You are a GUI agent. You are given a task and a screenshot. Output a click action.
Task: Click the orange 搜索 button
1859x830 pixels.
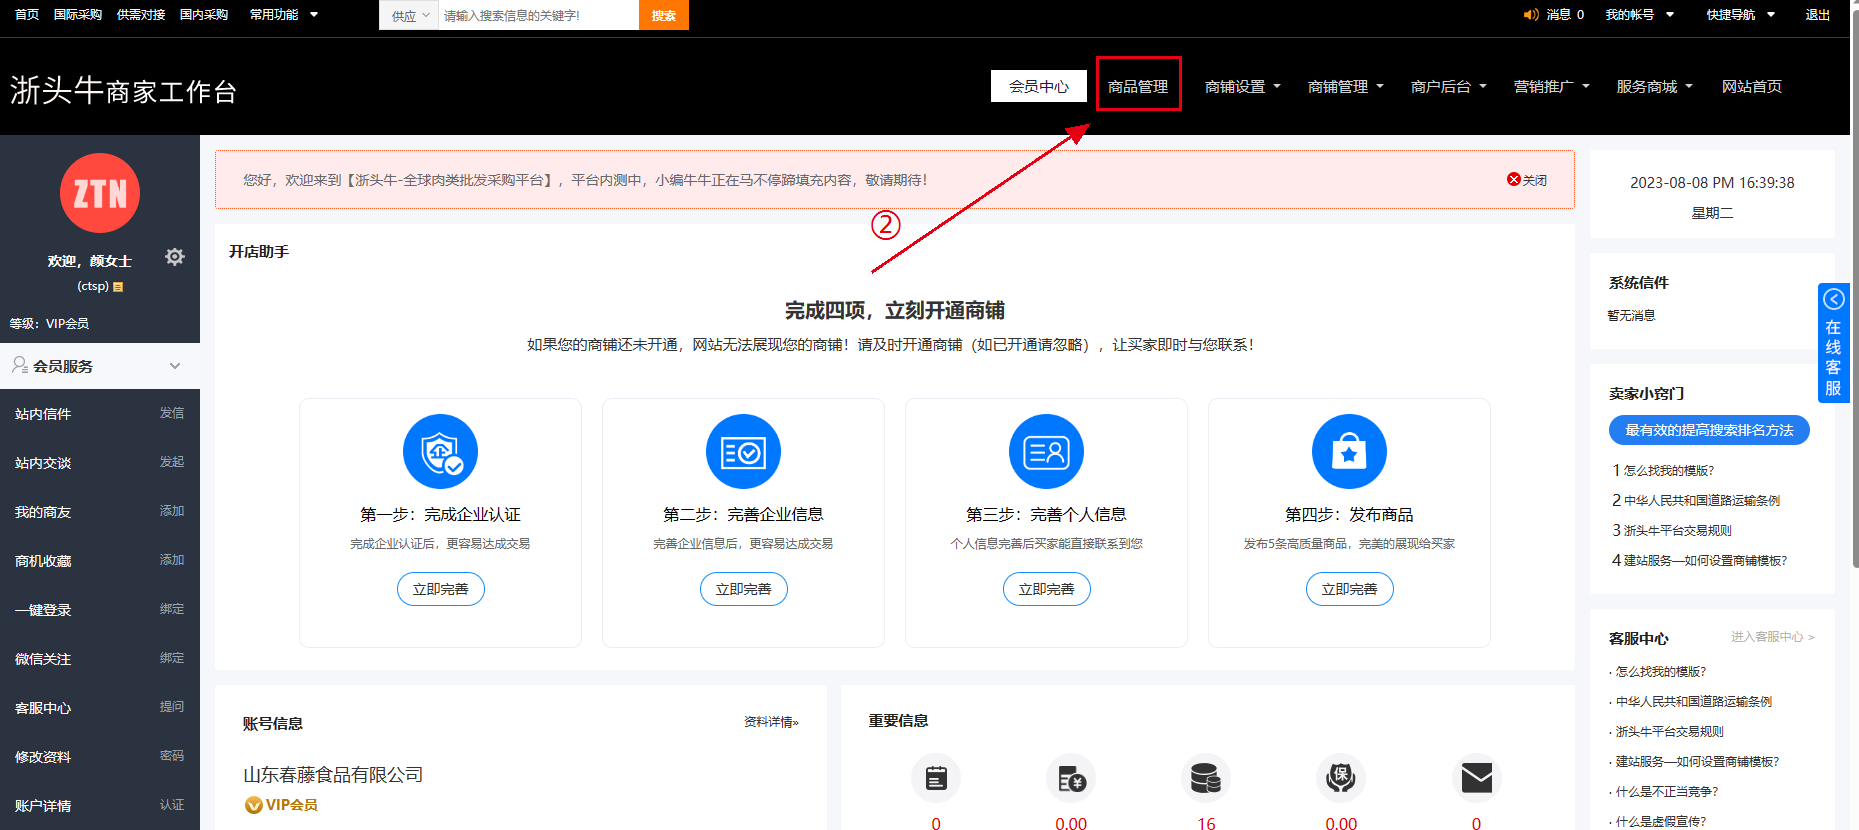pos(664,15)
